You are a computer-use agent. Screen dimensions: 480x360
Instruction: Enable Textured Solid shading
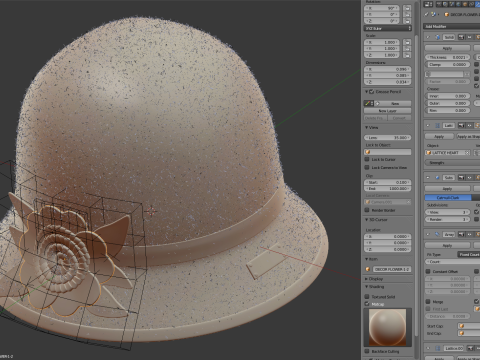(x=367, y=296)
